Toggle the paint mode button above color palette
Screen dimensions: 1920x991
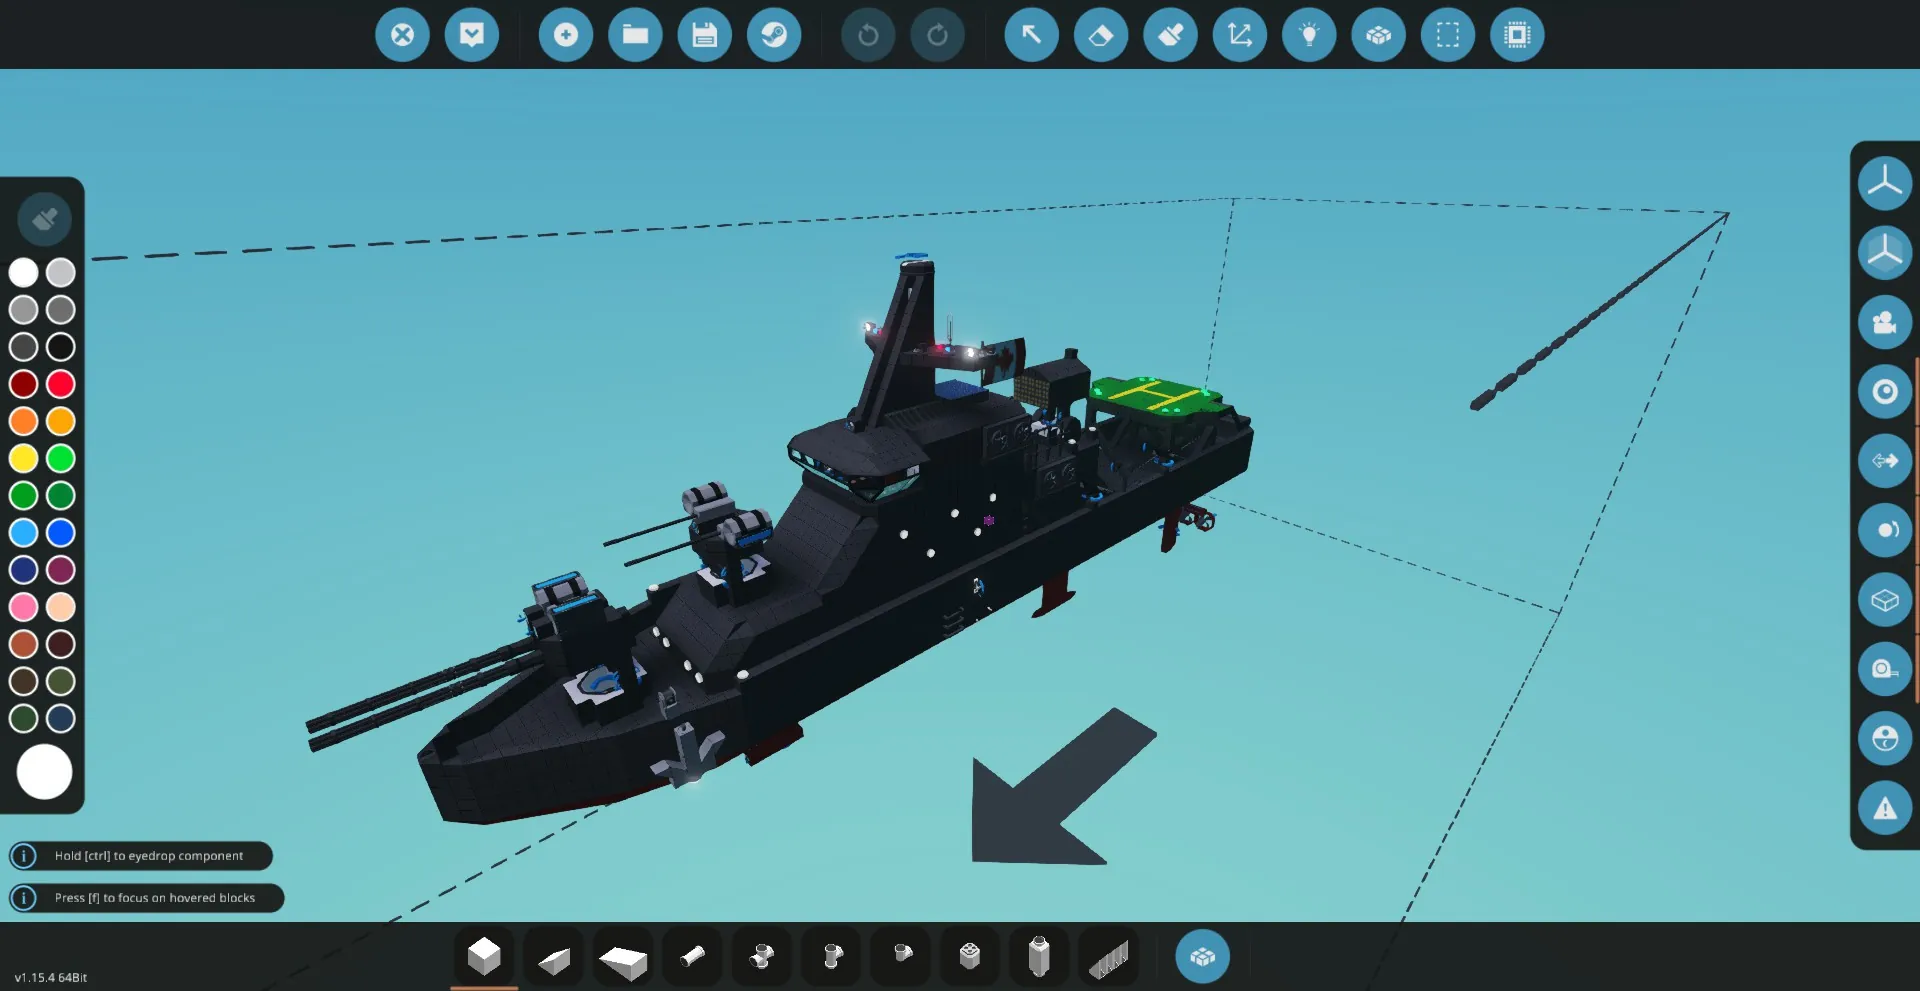[44, 219]
